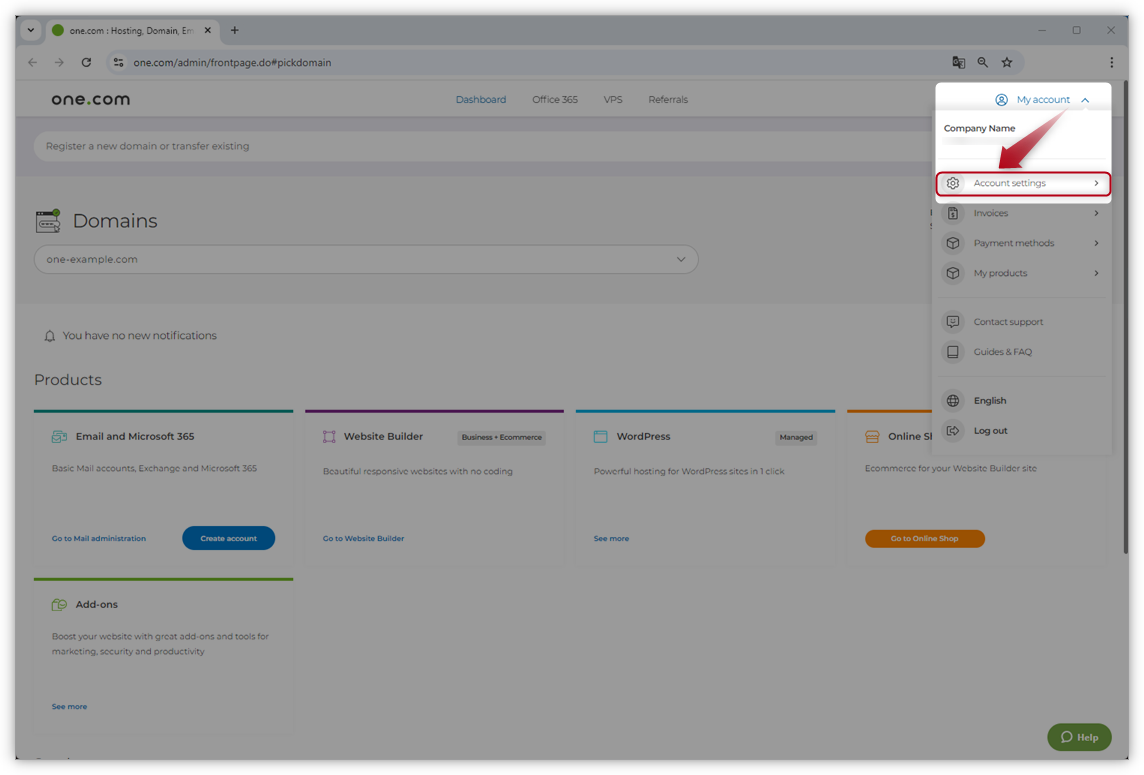Open Payment methods
This screenshot has width=1144, height=775.
1013,243
